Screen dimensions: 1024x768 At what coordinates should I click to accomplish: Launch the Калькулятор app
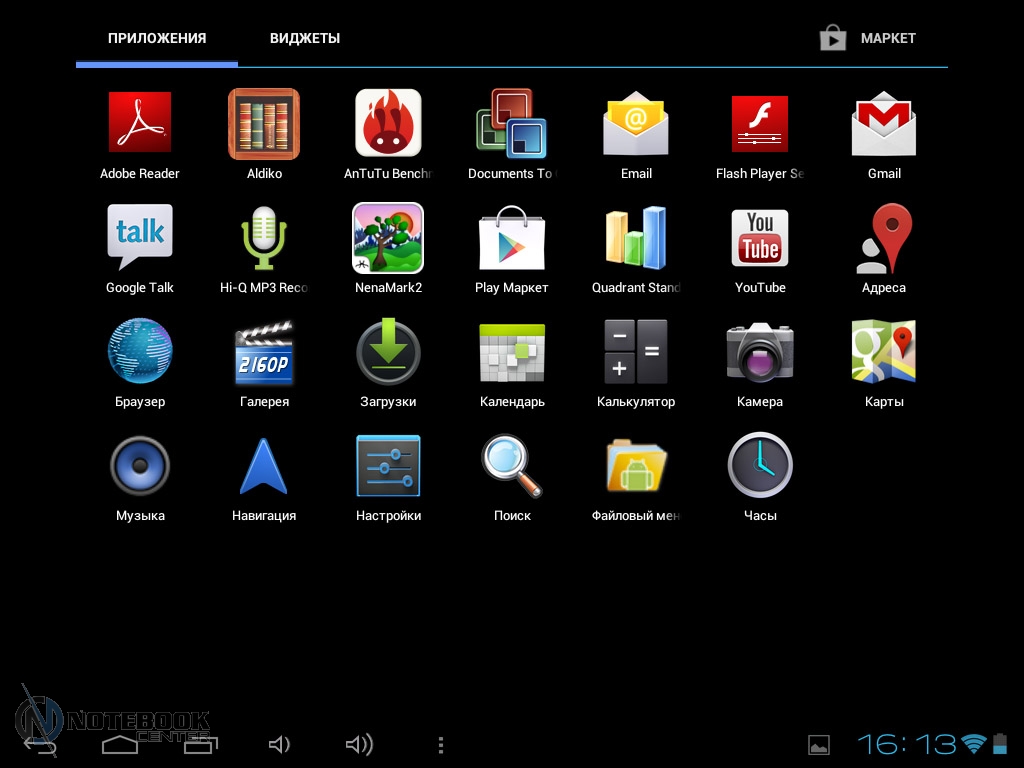pyautogui.click(x=636, y=352)
